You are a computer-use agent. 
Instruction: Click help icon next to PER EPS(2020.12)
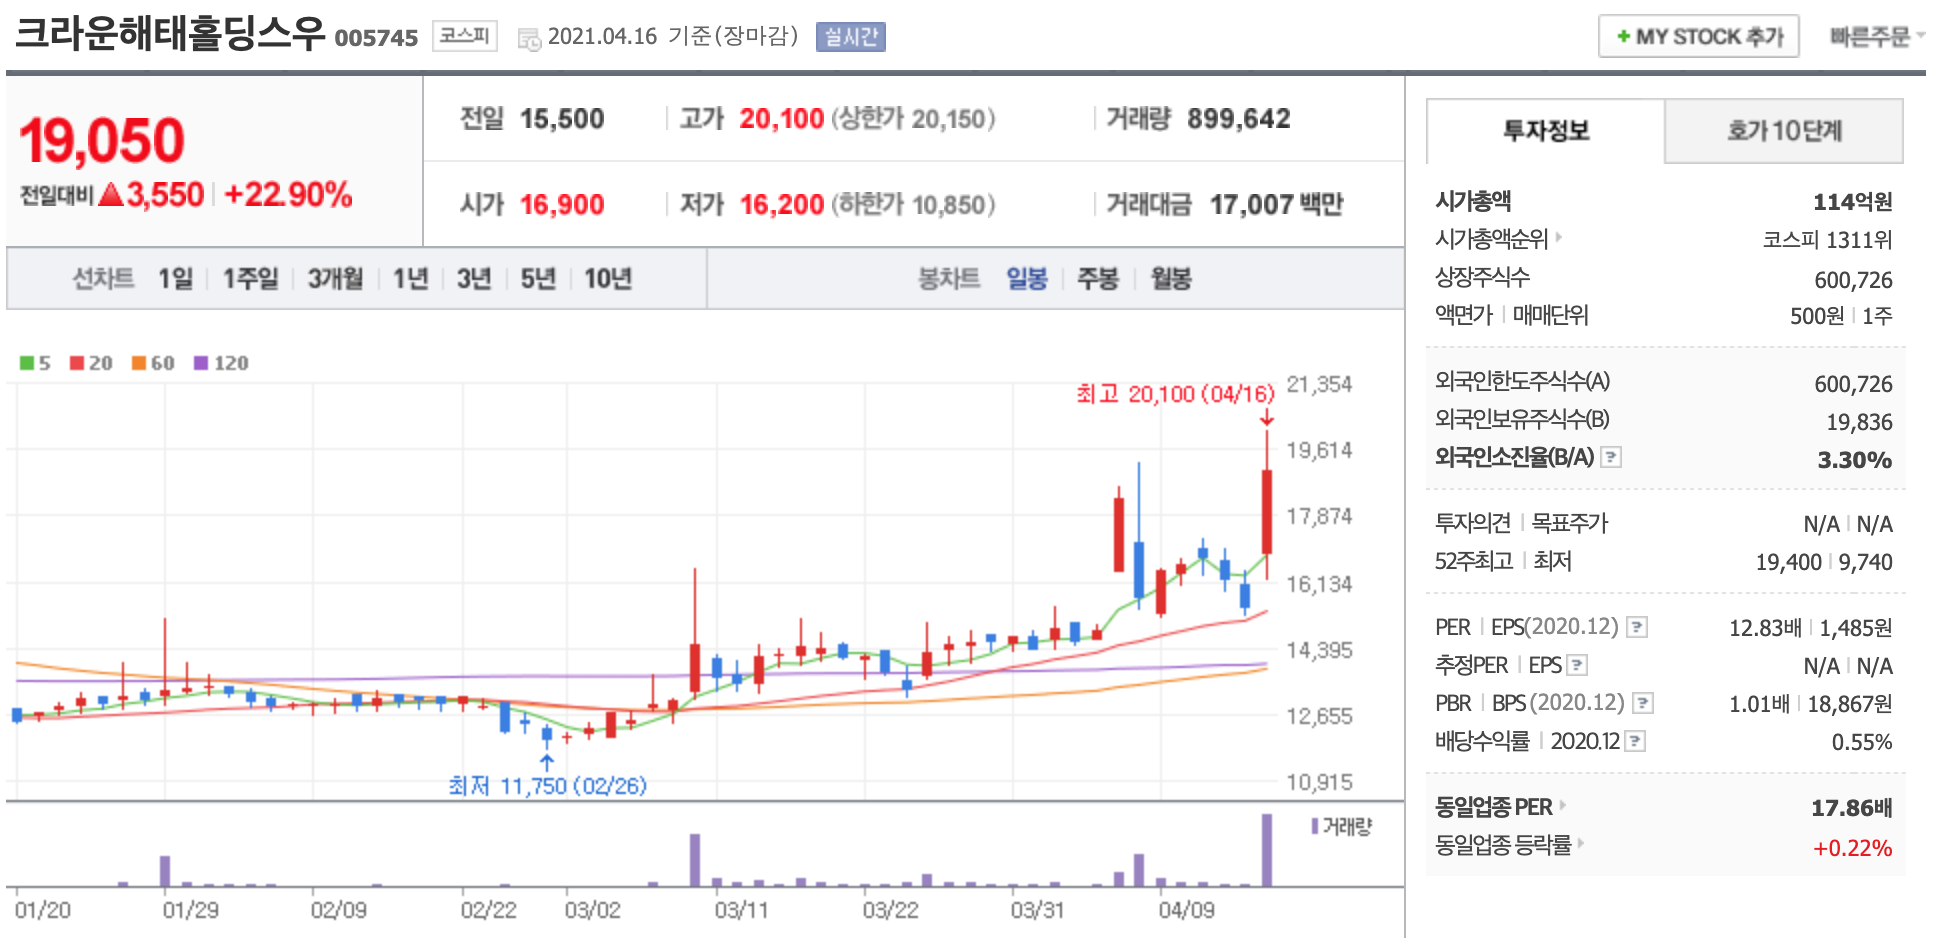pyautogui.click(x=1637, y=627)
